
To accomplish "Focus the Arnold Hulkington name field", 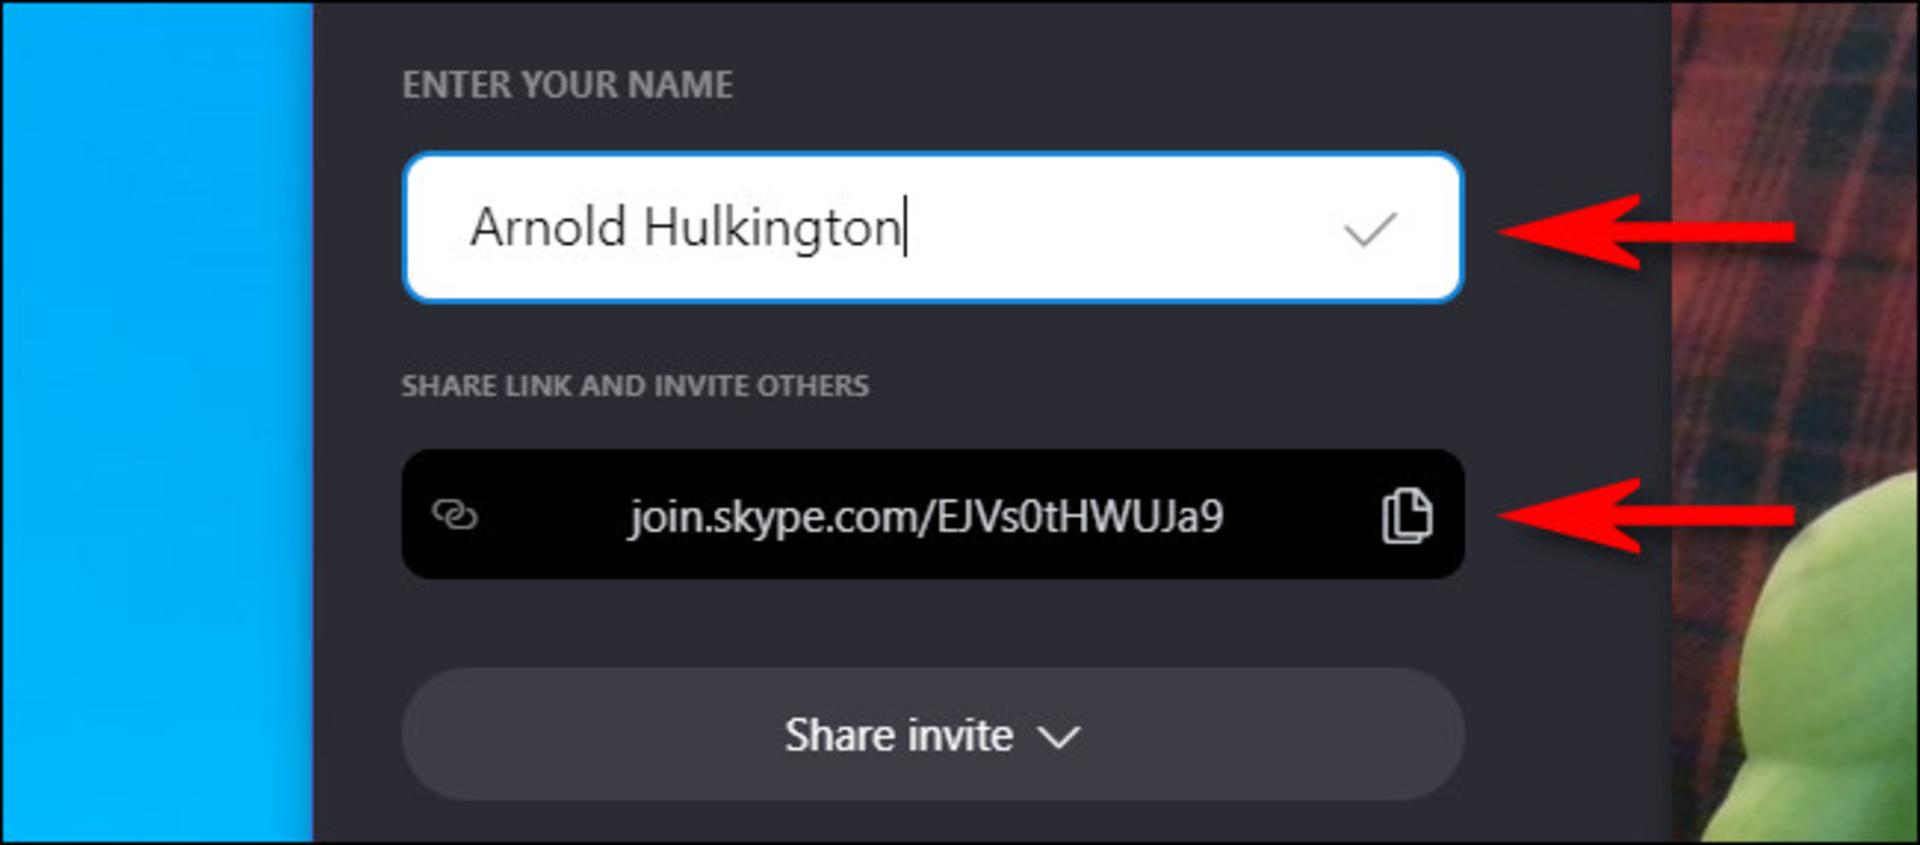I will [933, 227].
